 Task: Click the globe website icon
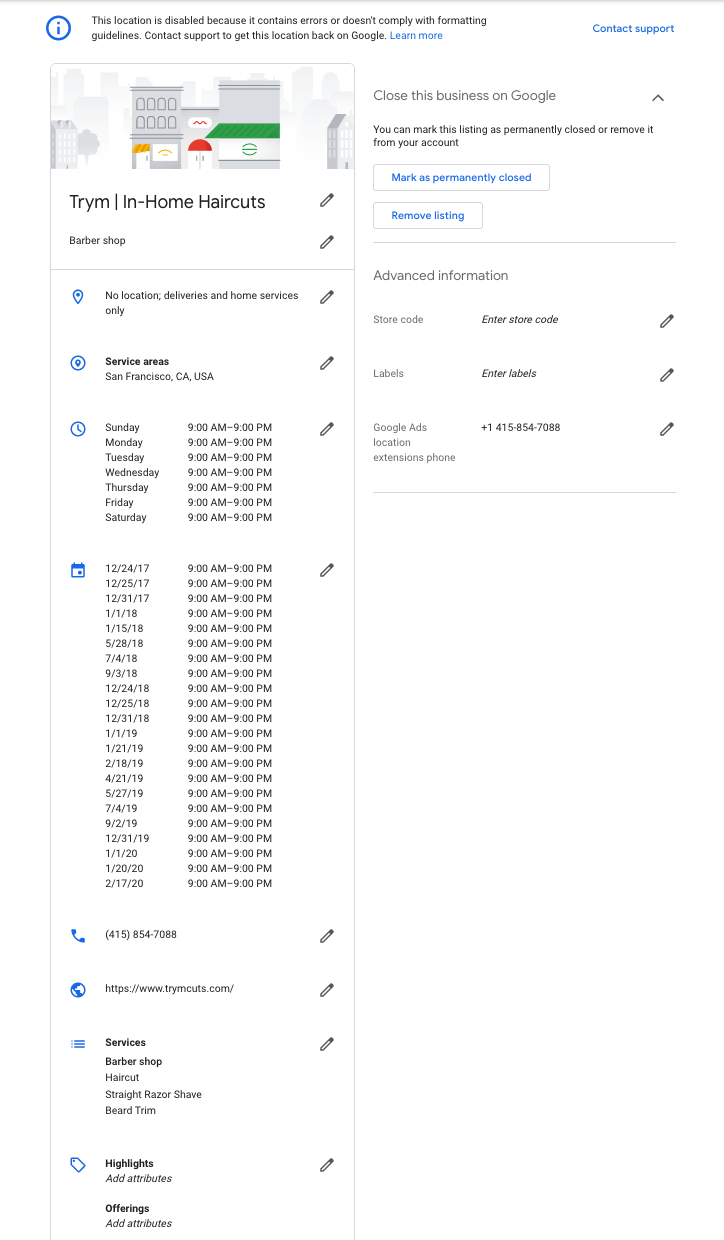[x=78, y=990]
